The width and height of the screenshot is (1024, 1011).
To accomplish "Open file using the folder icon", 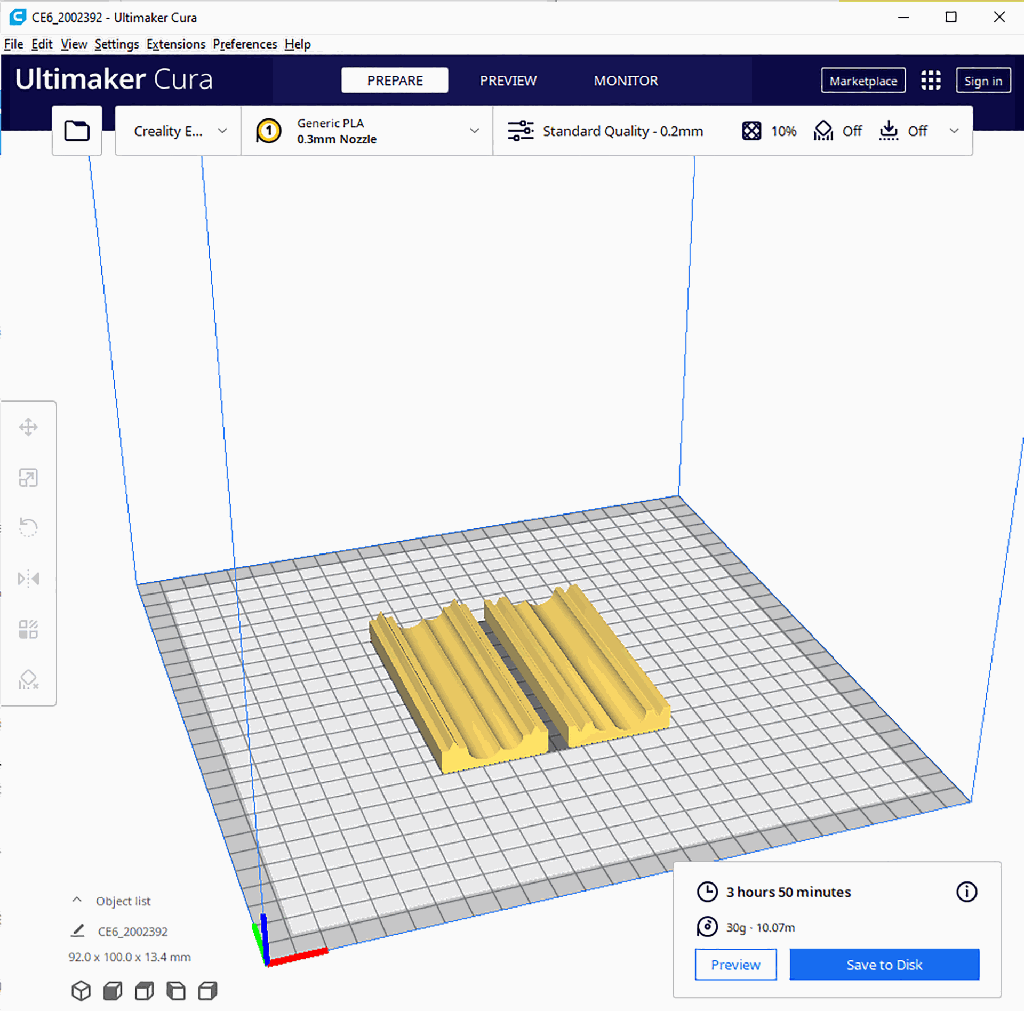I will pyautogui.click(x=77, y=131).
